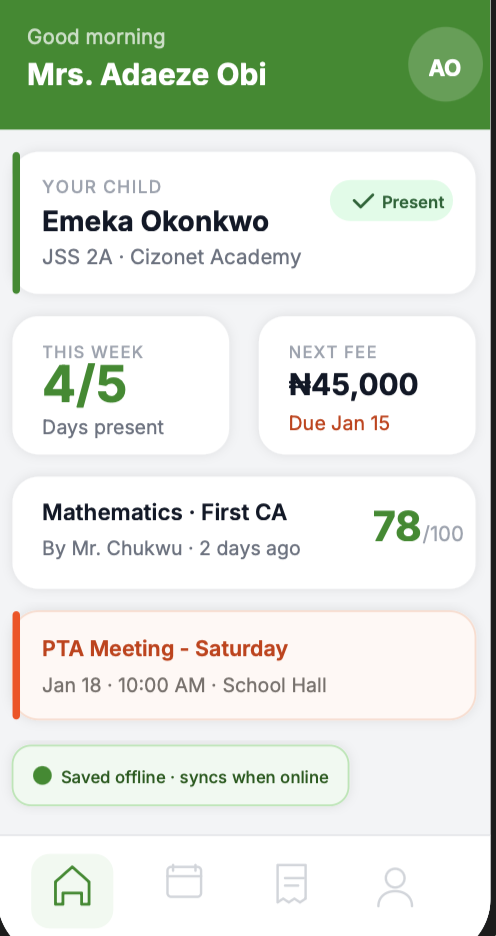Click the green dot sync indicator

[42, 775]
